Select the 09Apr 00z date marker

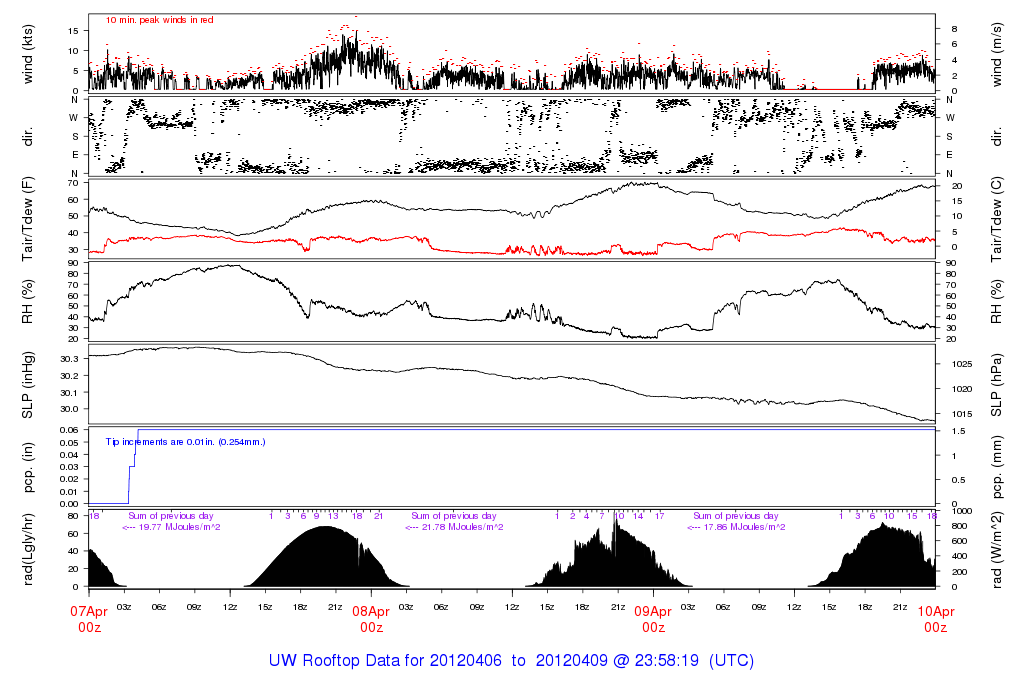pos(653,618)
